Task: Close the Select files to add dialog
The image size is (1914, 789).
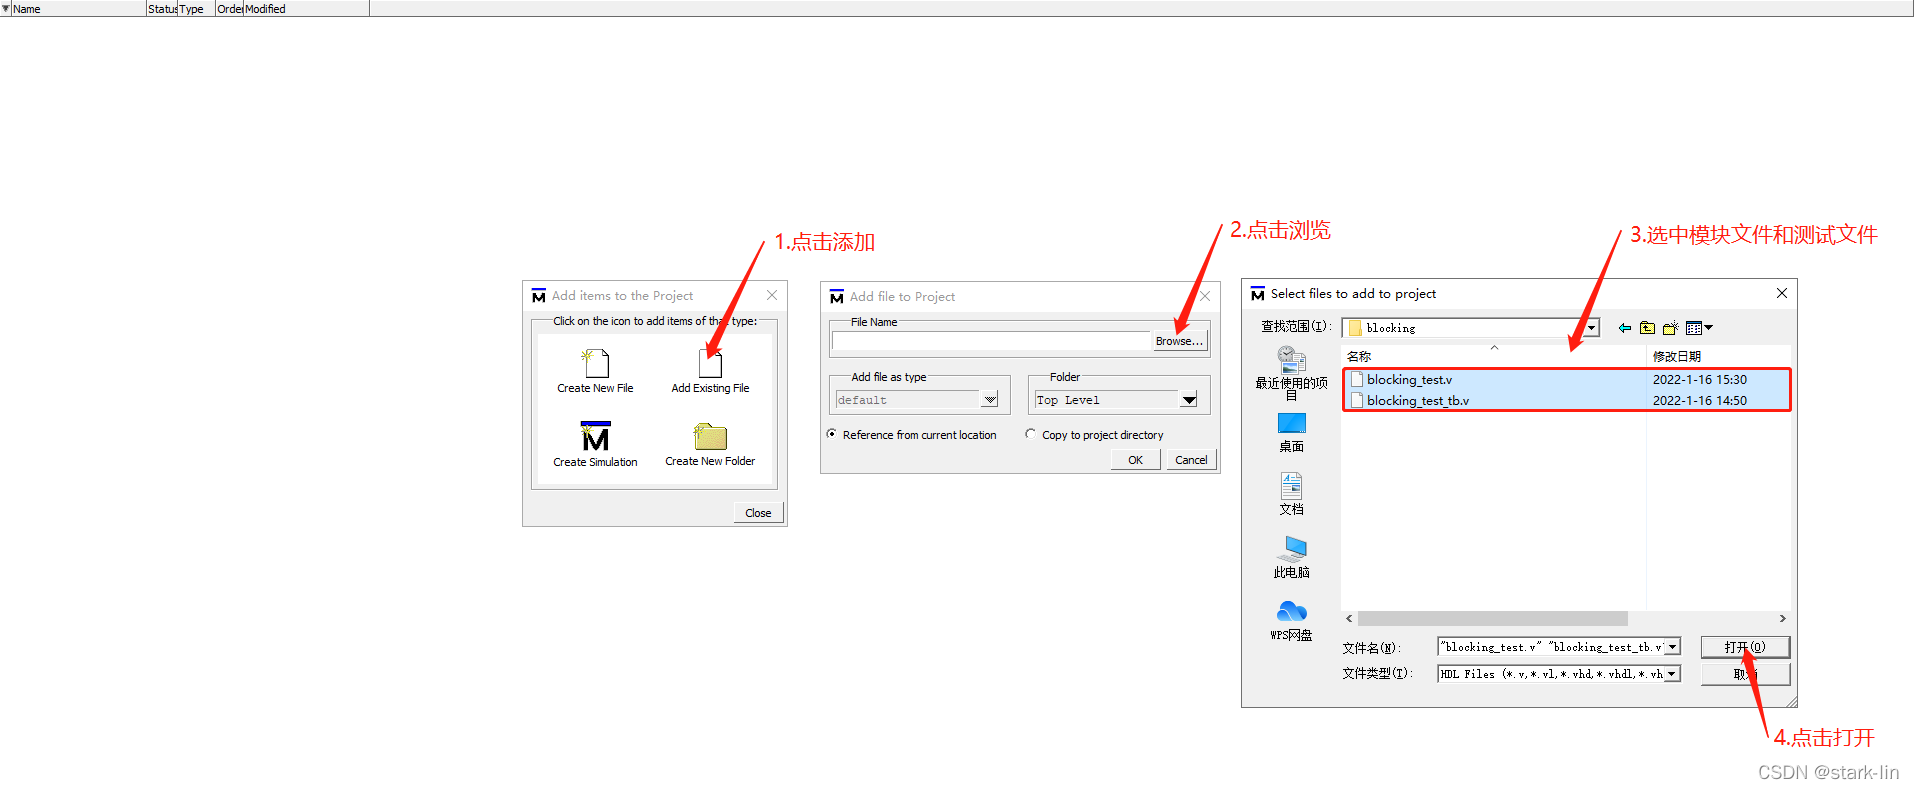Action: [x=1781, y=293]
